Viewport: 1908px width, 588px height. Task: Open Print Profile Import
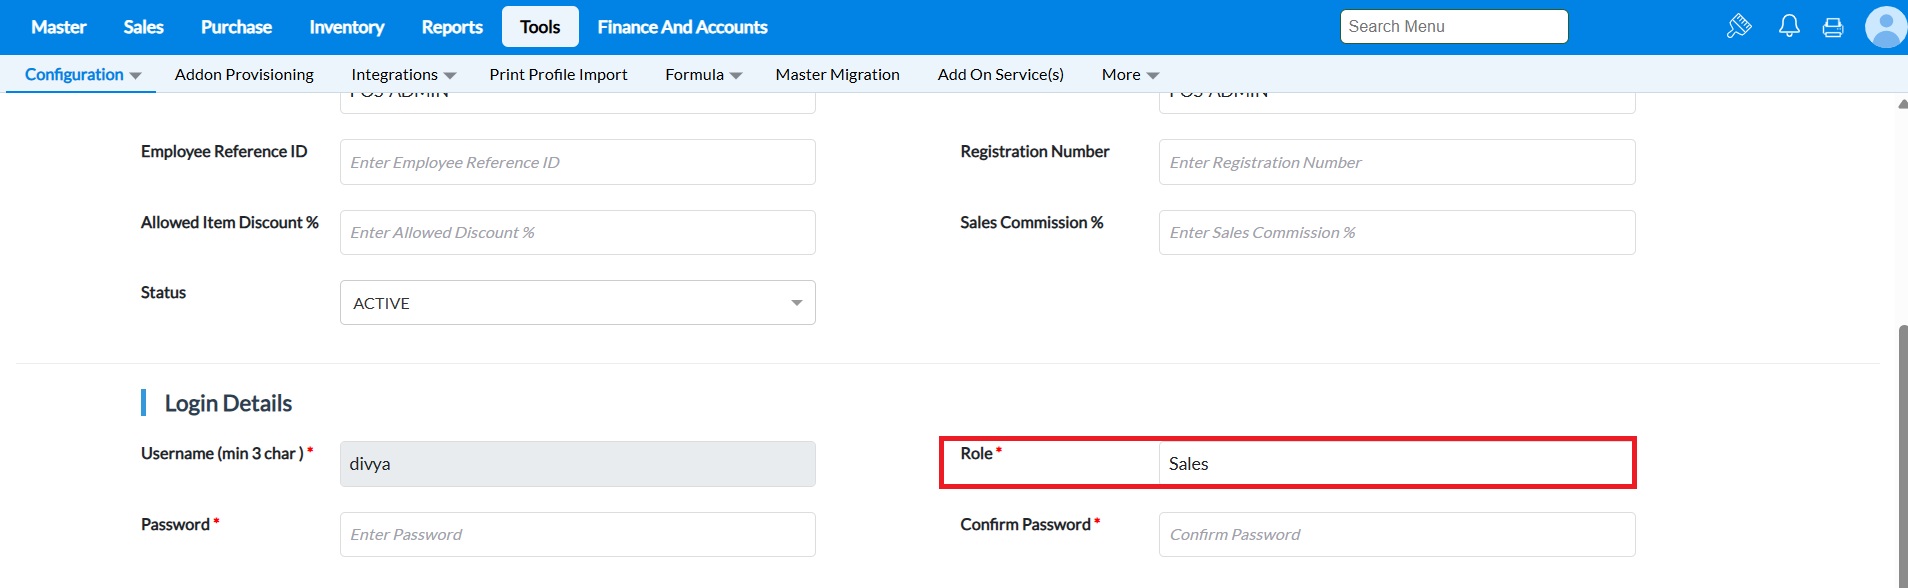click(558, 75)
